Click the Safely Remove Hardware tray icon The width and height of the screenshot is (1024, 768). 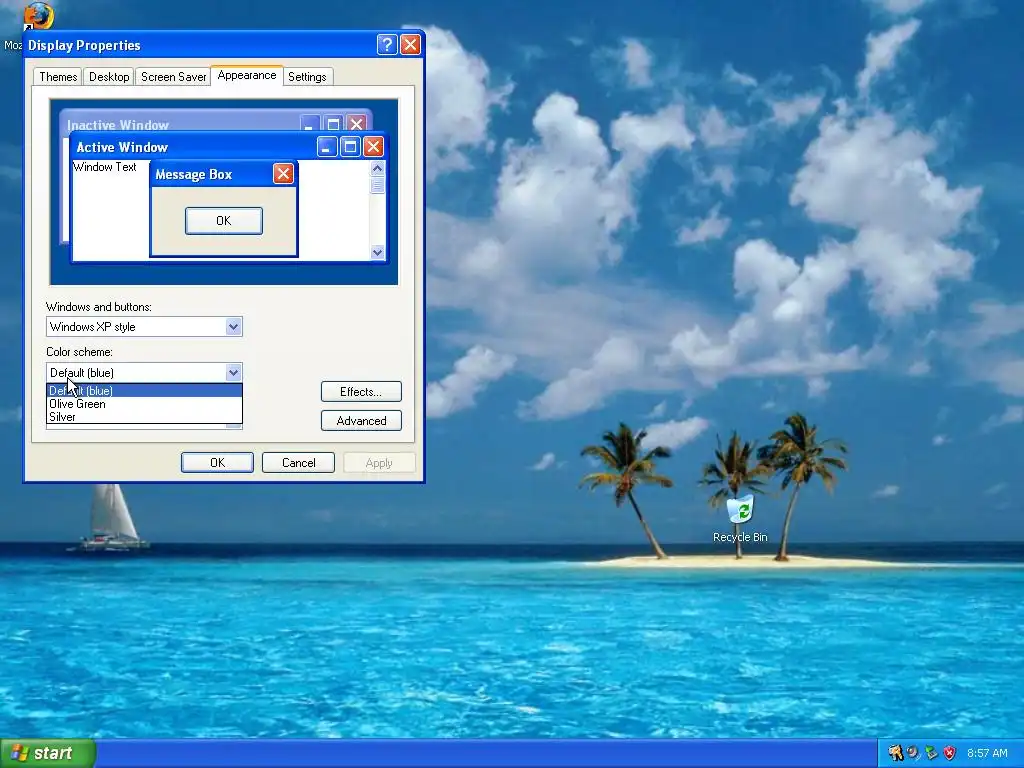pyautogui.click(x=931, y=753)
